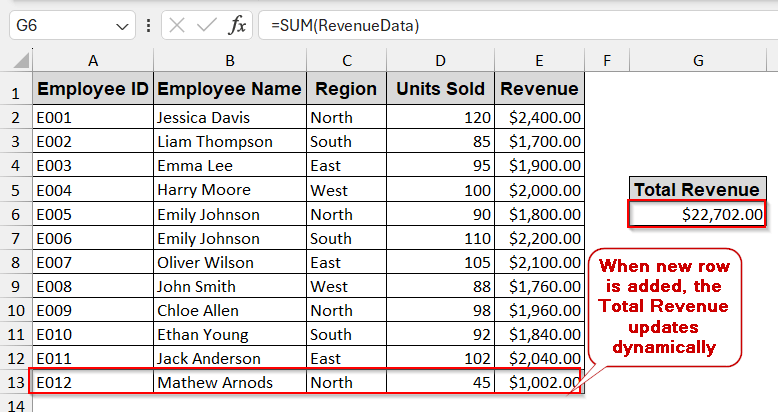Click the Name Box showing G6

(x=60, y=25)
